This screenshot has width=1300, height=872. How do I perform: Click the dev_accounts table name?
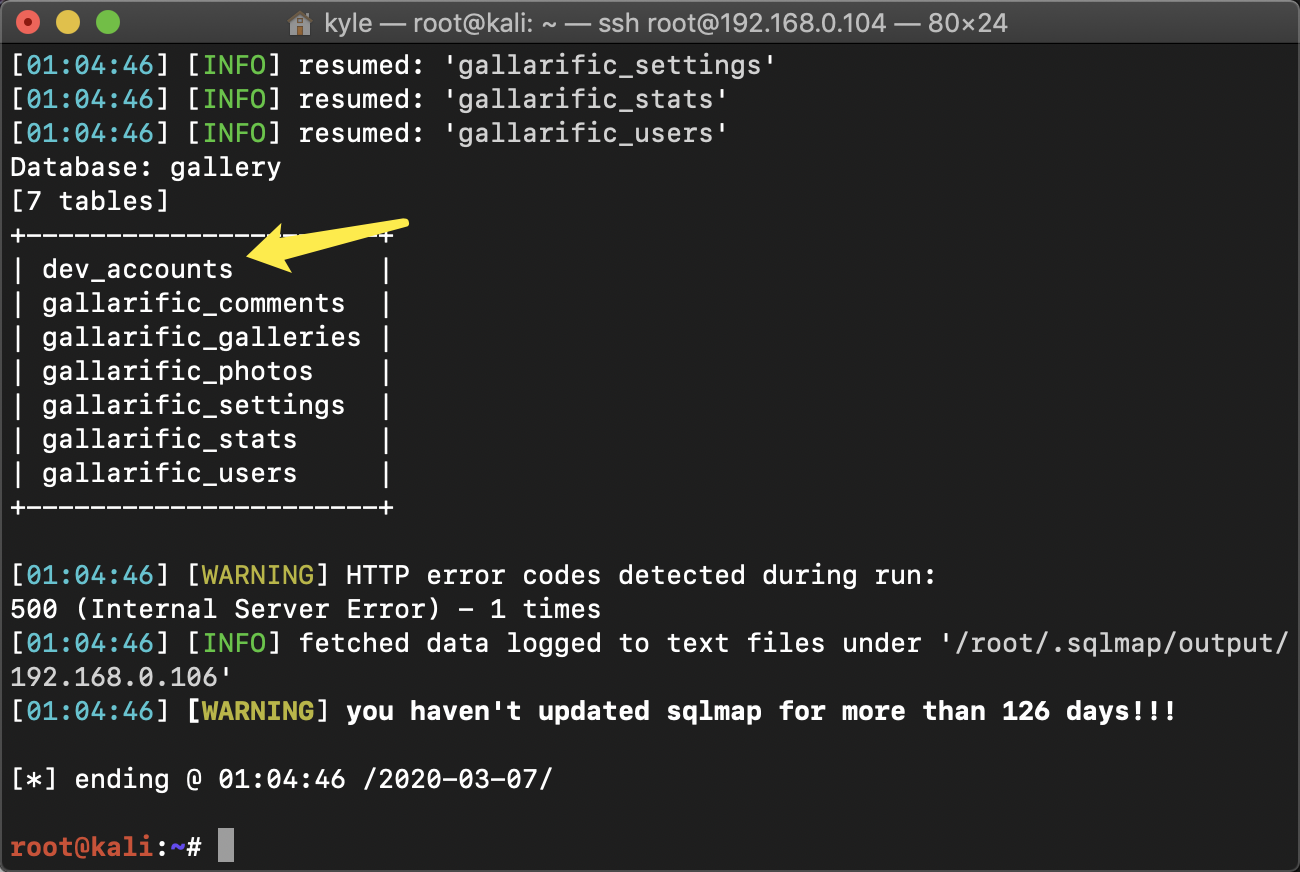click(x=137, y=269)
